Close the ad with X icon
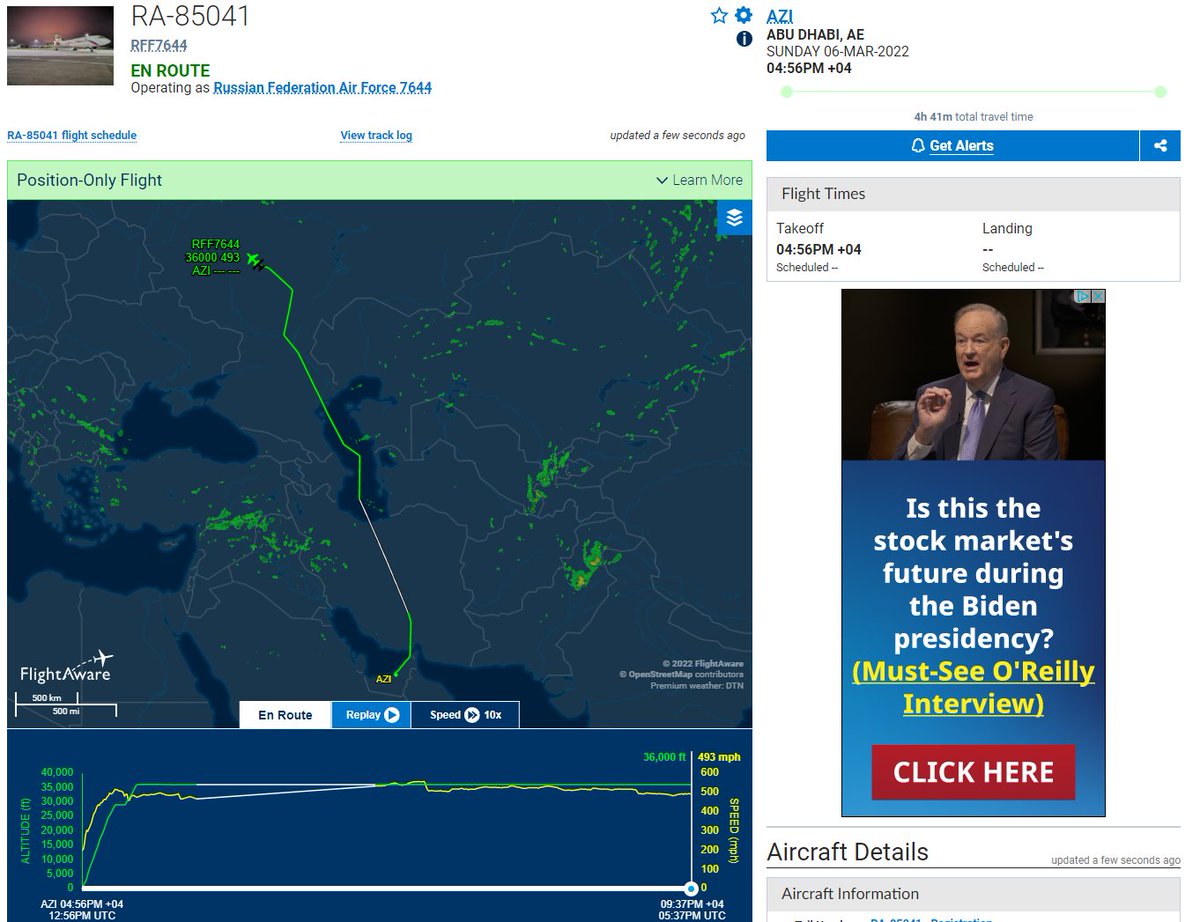This screenshot has height=922, width=1200. pos(1098,297)
